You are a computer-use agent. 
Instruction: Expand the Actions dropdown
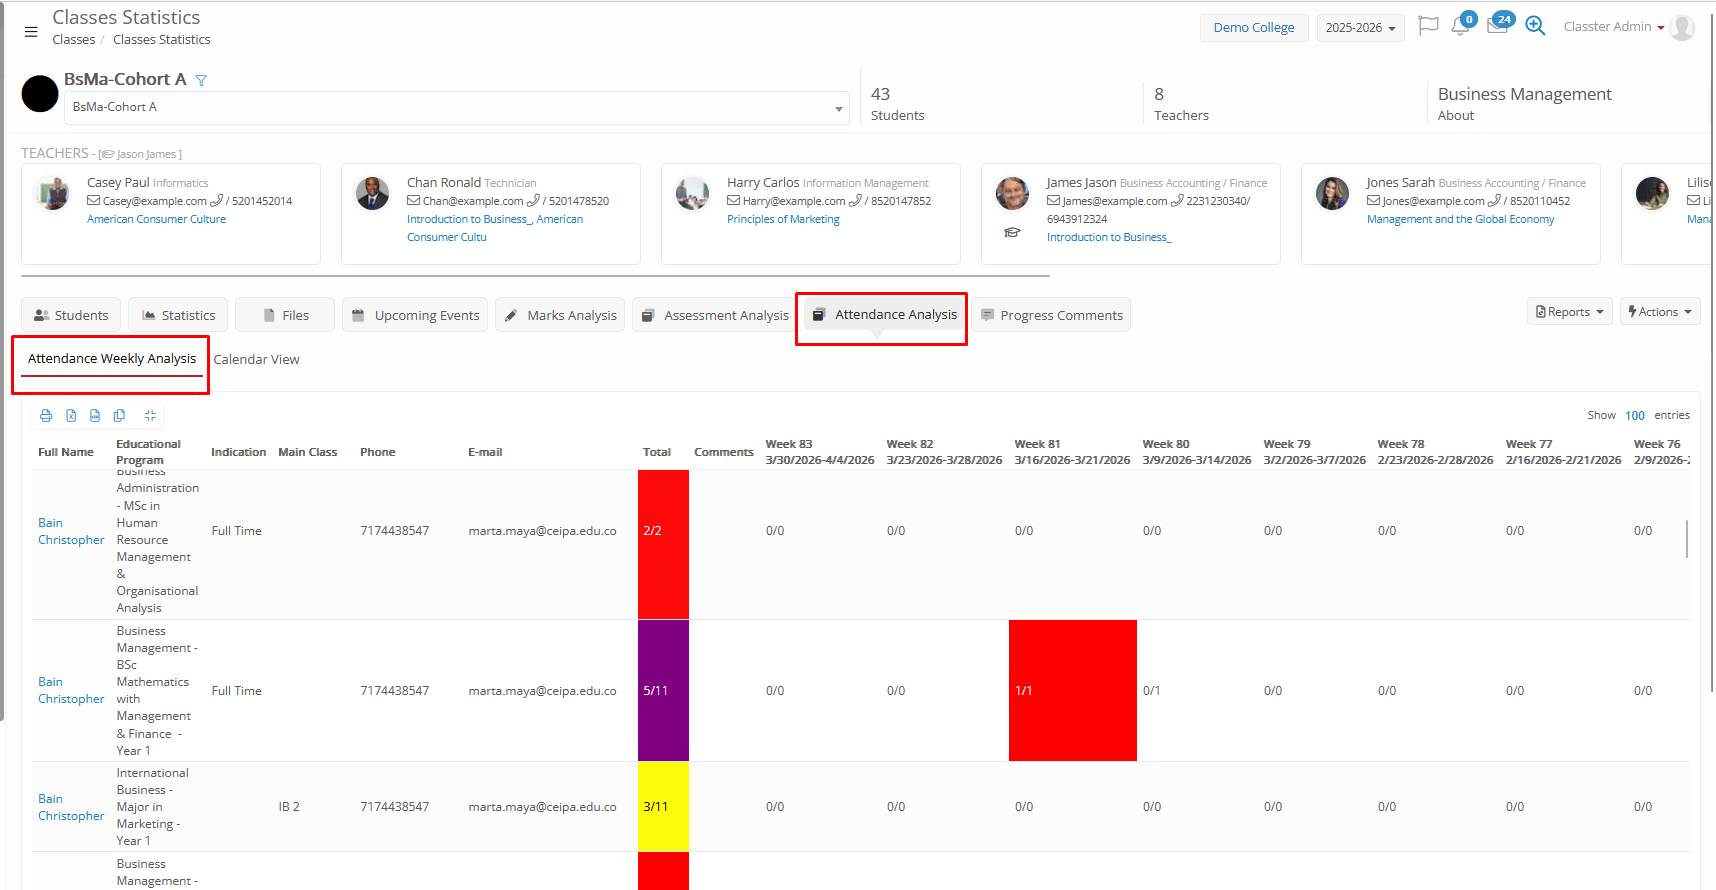pyautogui.click(x=1659, y=312)
